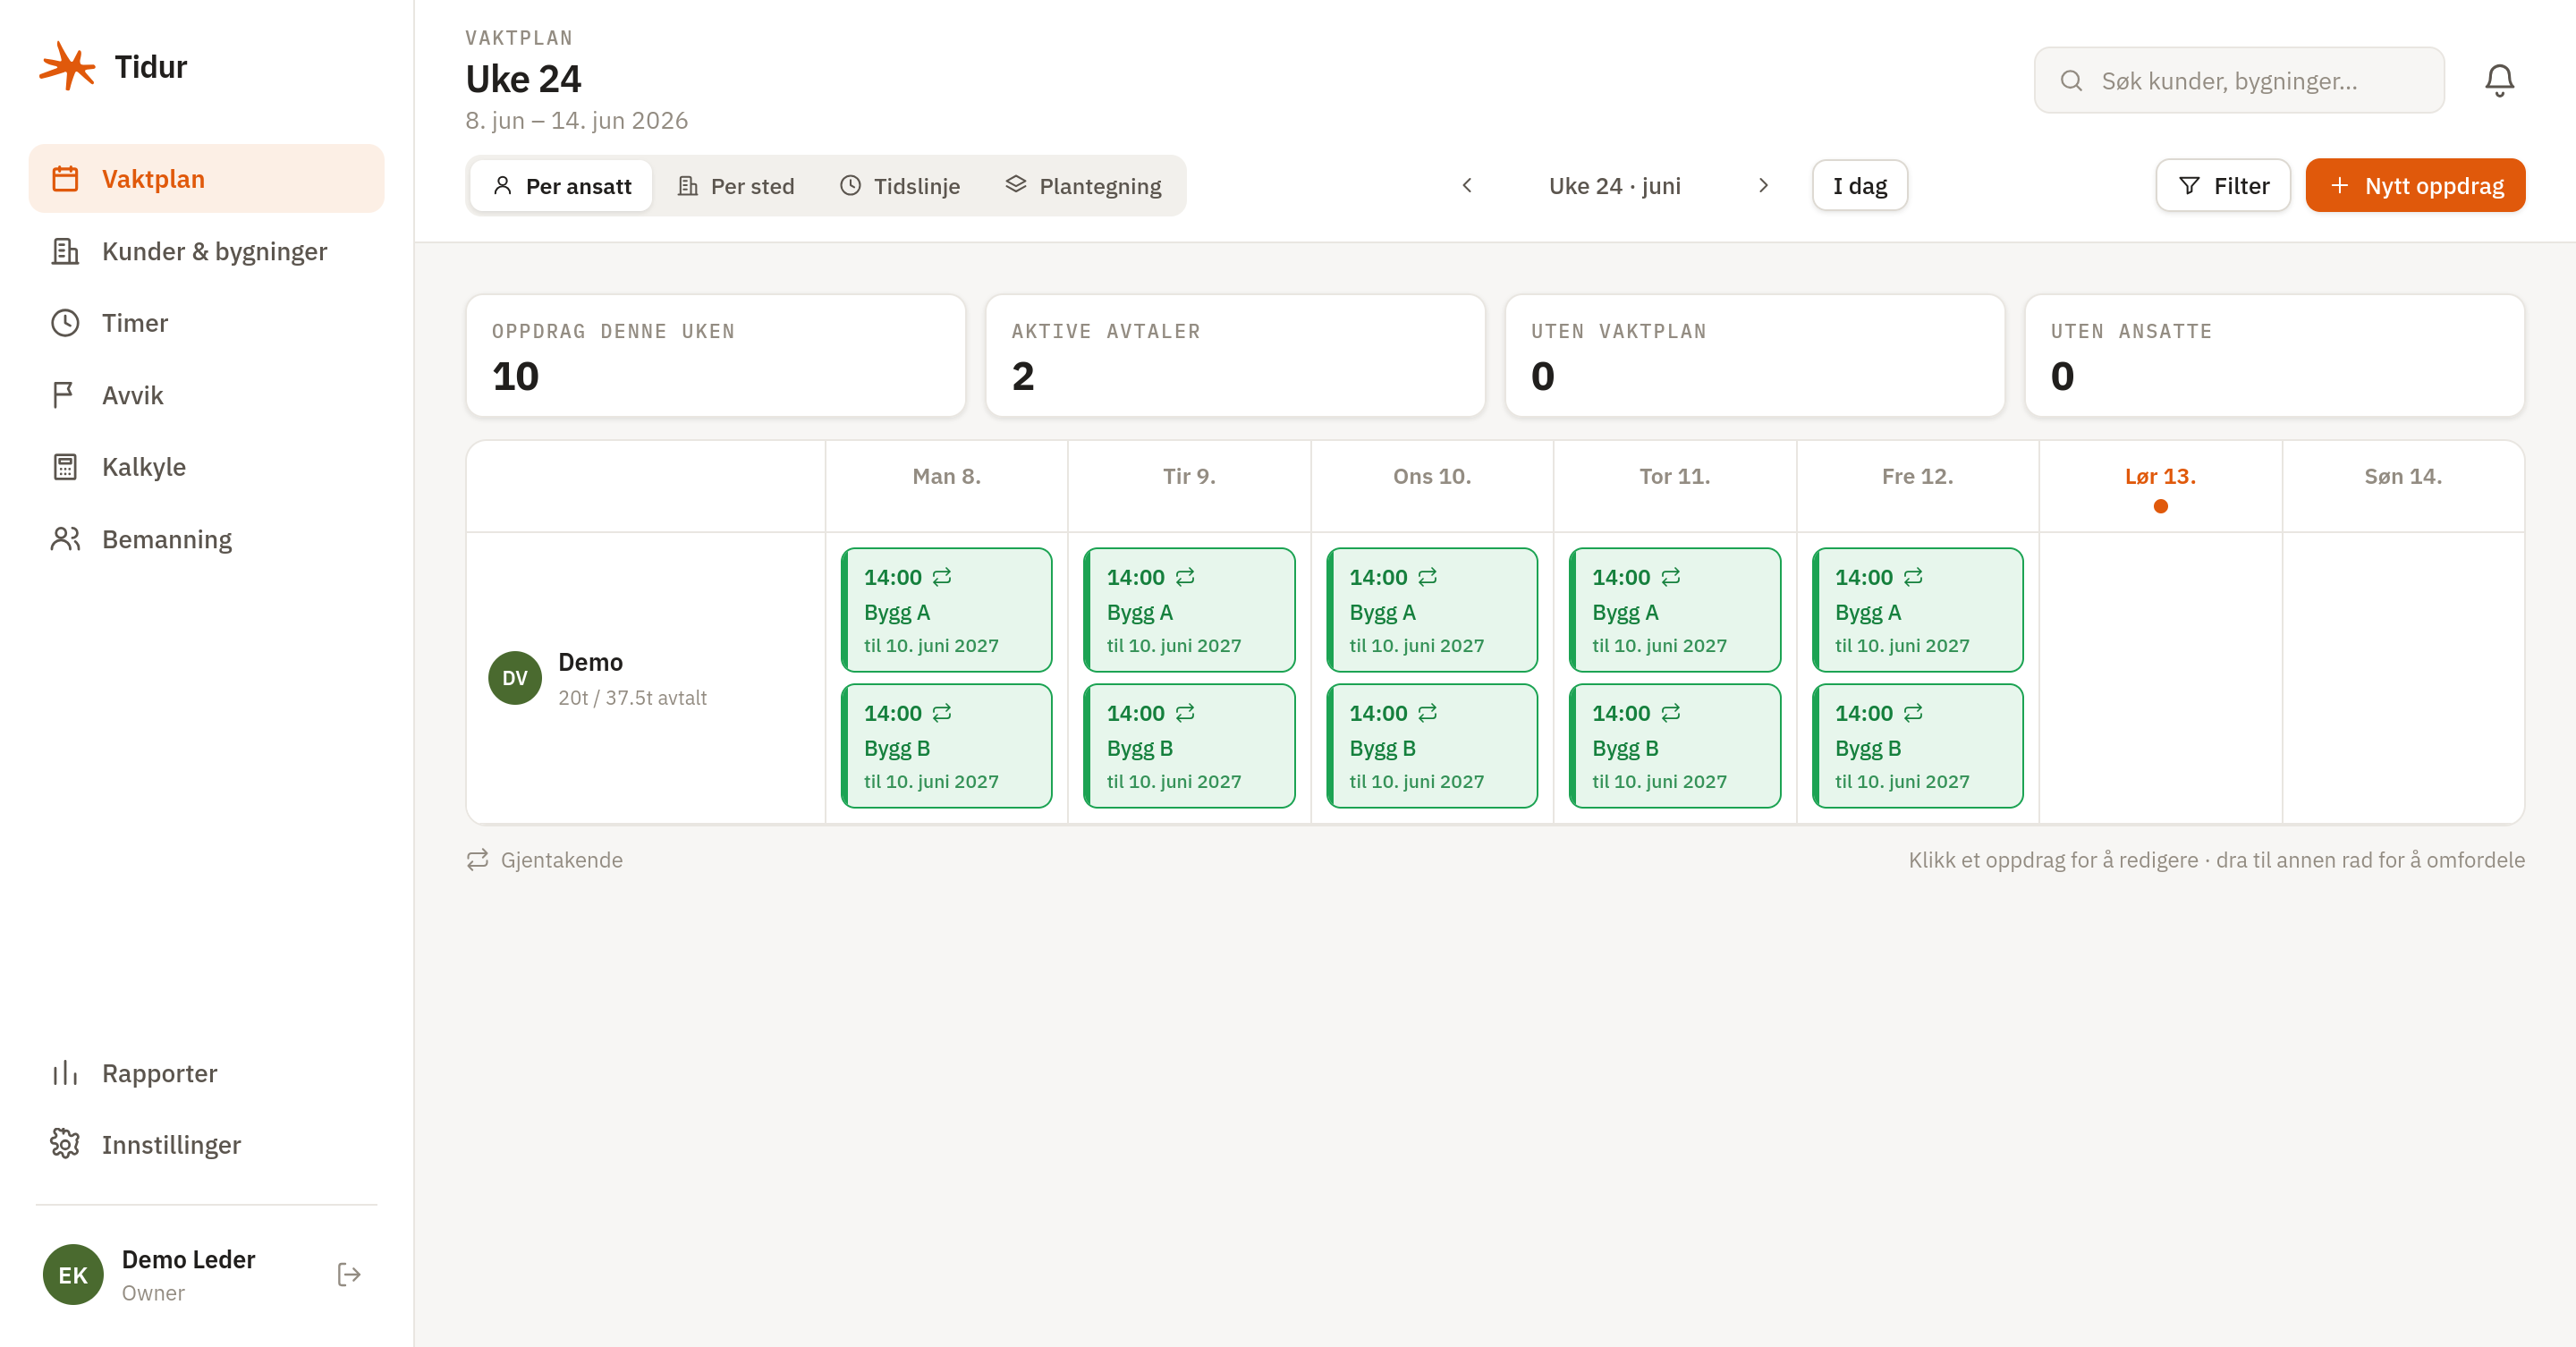Image resolution: width=2576 pixels, height=1347 pixels.
Task: Click the Kalkyle calculator icon
Action: (x=65, y=467)
